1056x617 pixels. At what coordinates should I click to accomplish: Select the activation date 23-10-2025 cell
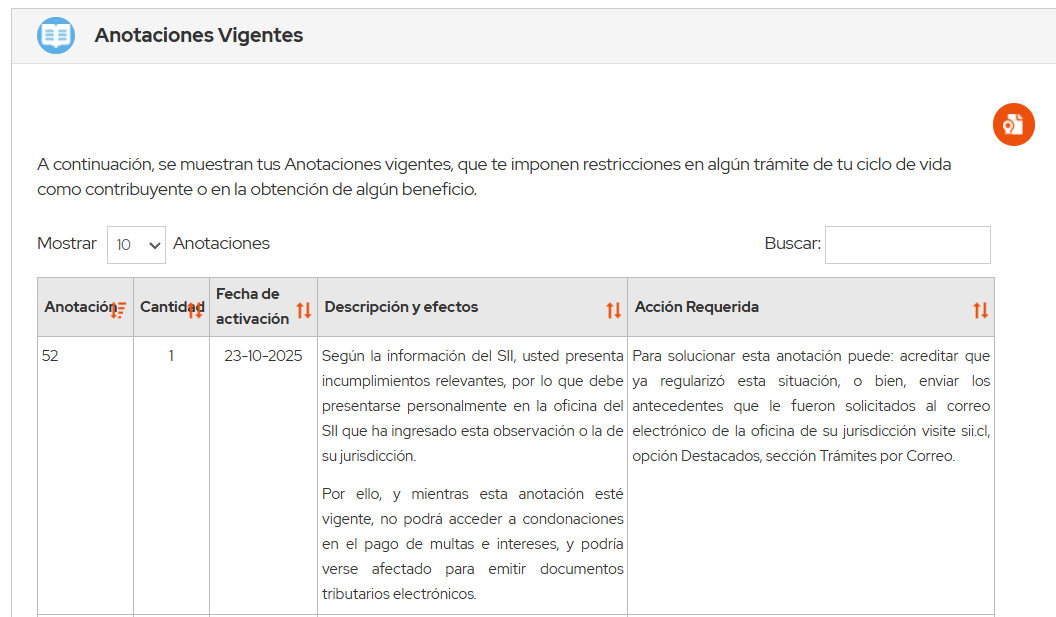(x=262, y=355)
